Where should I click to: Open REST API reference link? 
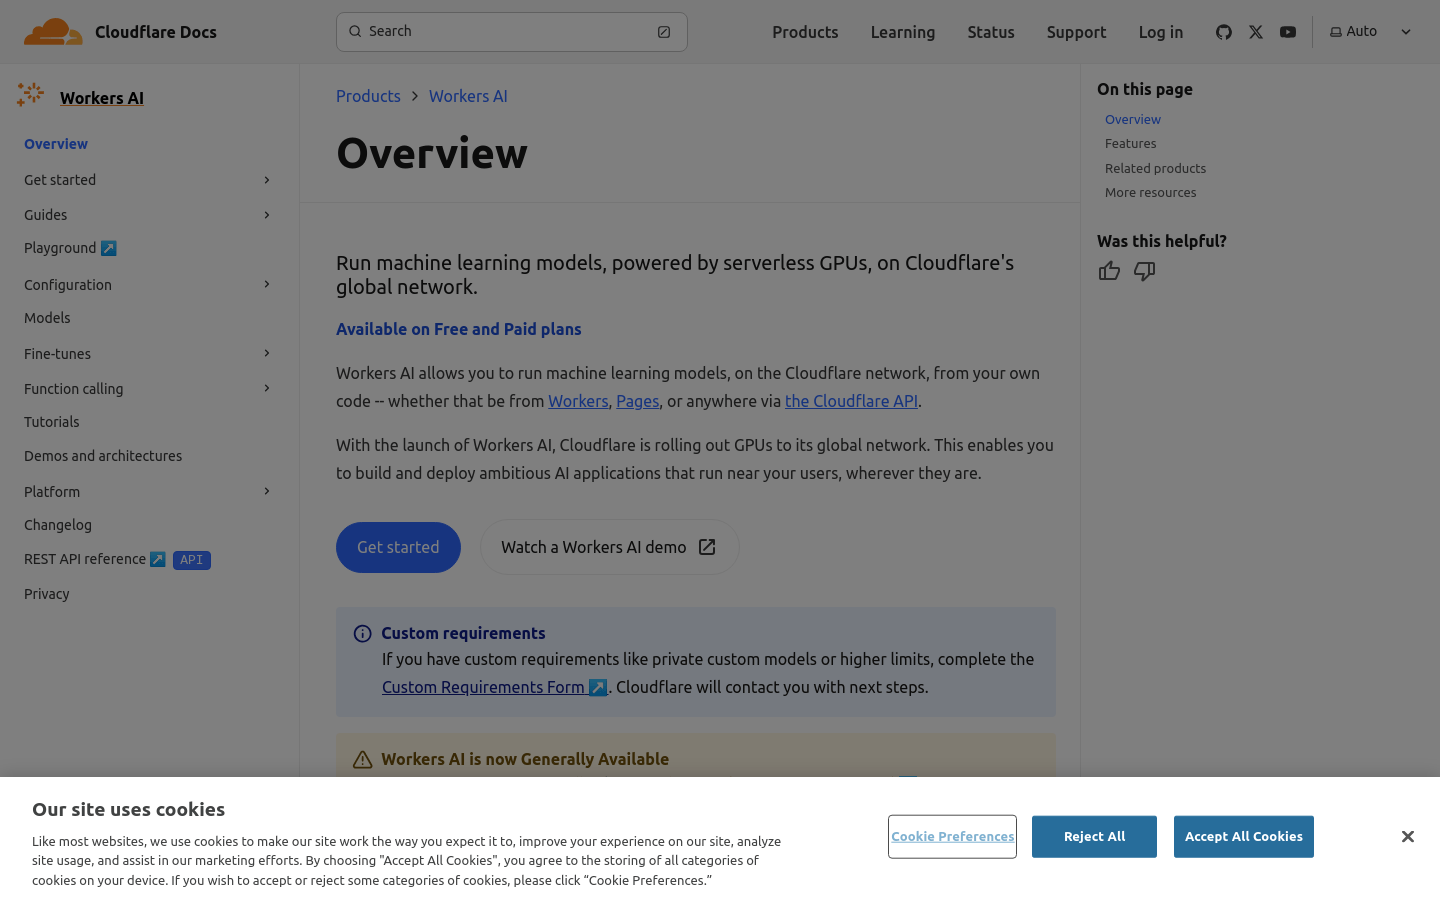click(x=95, y=559)
